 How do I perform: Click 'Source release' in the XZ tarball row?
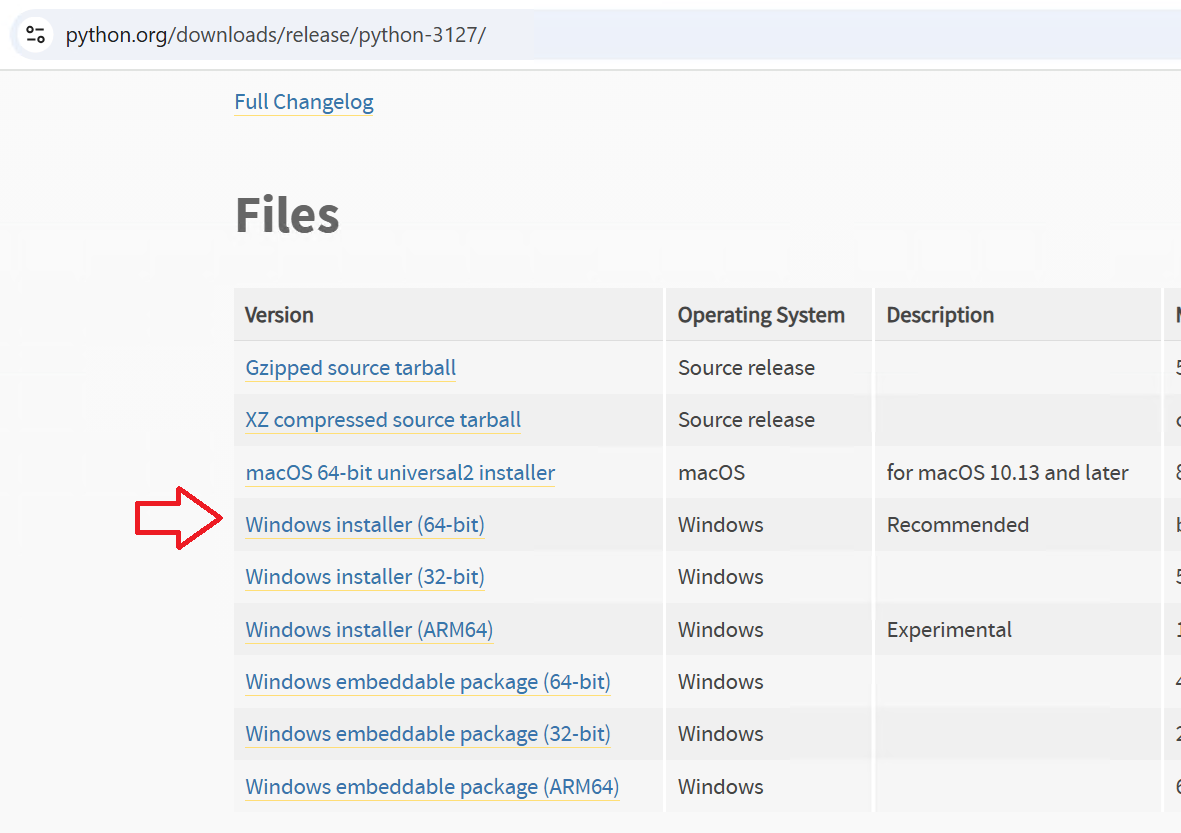point(746,420)
